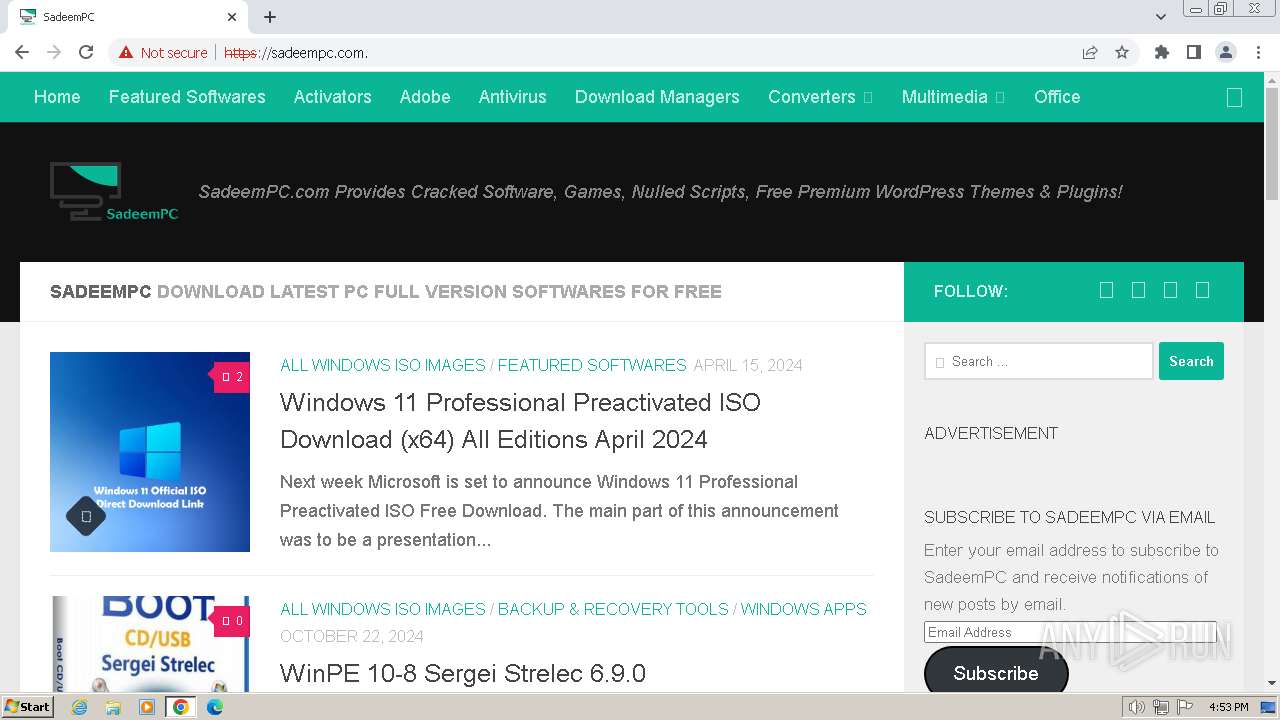1280x720 pixels.
Task: Open Featured Softwares menu item
Action: coord(187,97)
